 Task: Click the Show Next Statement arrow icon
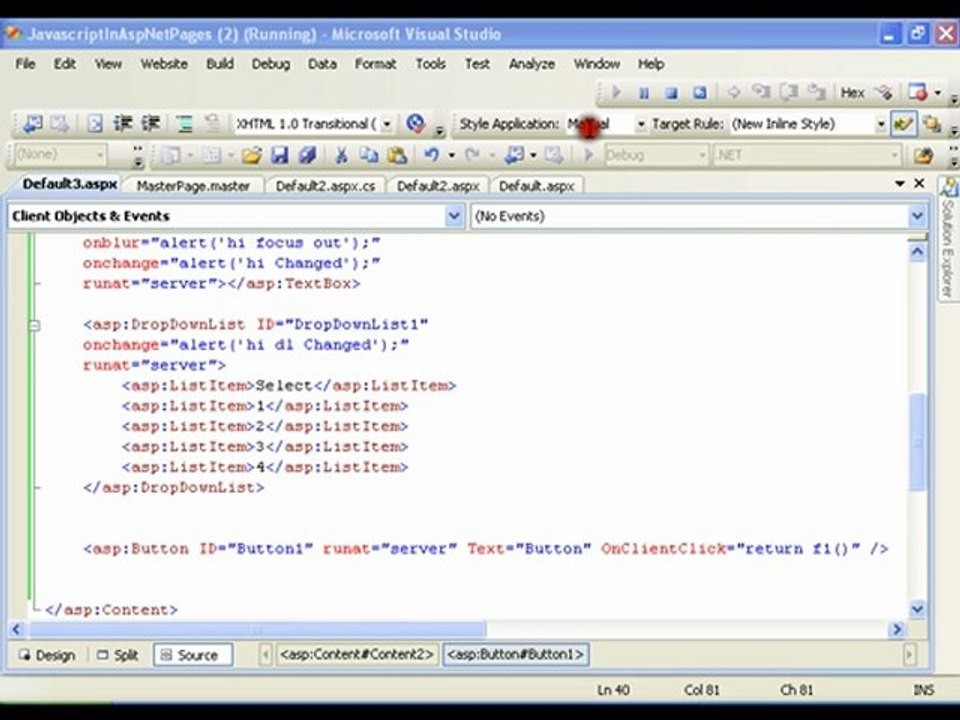733,92
